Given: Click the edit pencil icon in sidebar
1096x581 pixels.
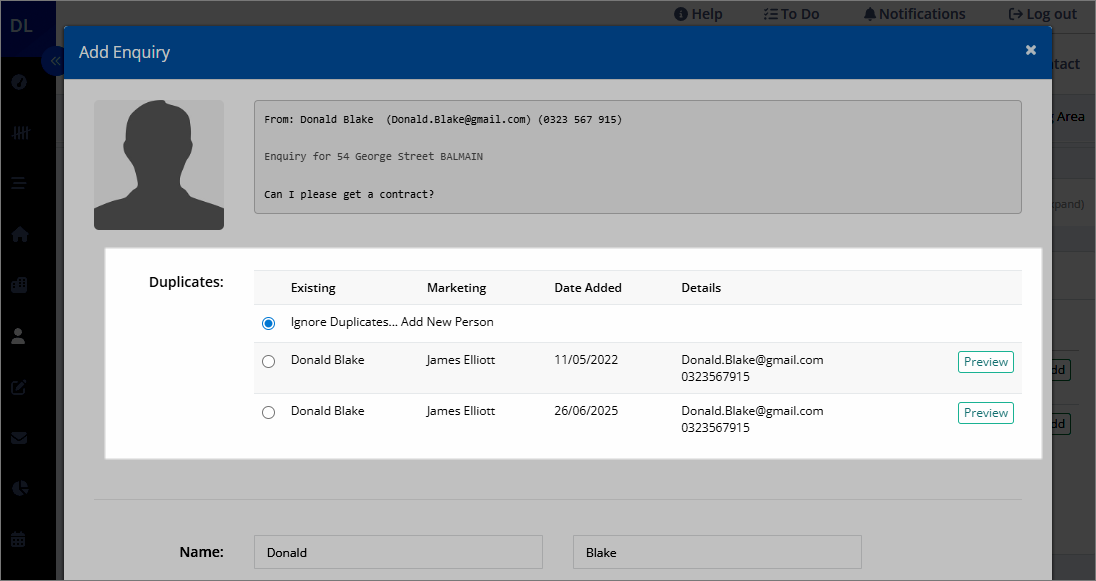Looking at the screenshot, I should click(x=19, y=387).
